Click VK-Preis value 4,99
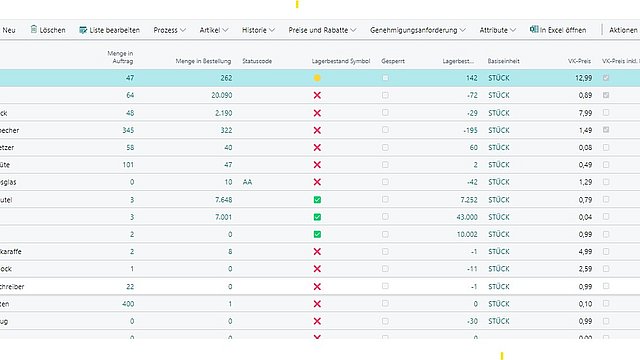The image size is (640, 360). pos(585,252)
